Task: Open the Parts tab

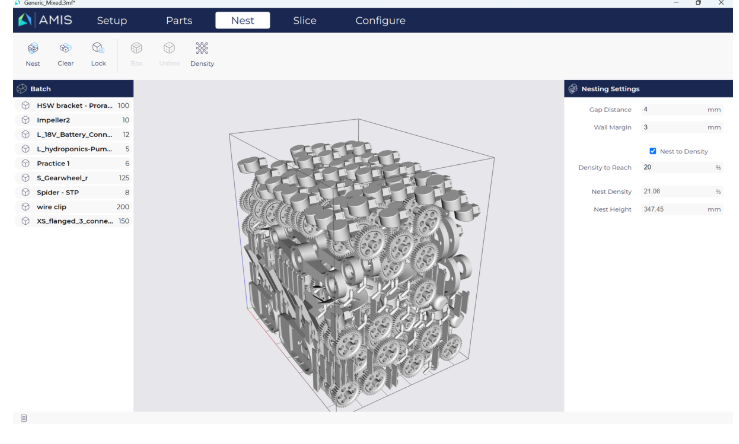Action: pyautogui.click(x=178, y=20)
